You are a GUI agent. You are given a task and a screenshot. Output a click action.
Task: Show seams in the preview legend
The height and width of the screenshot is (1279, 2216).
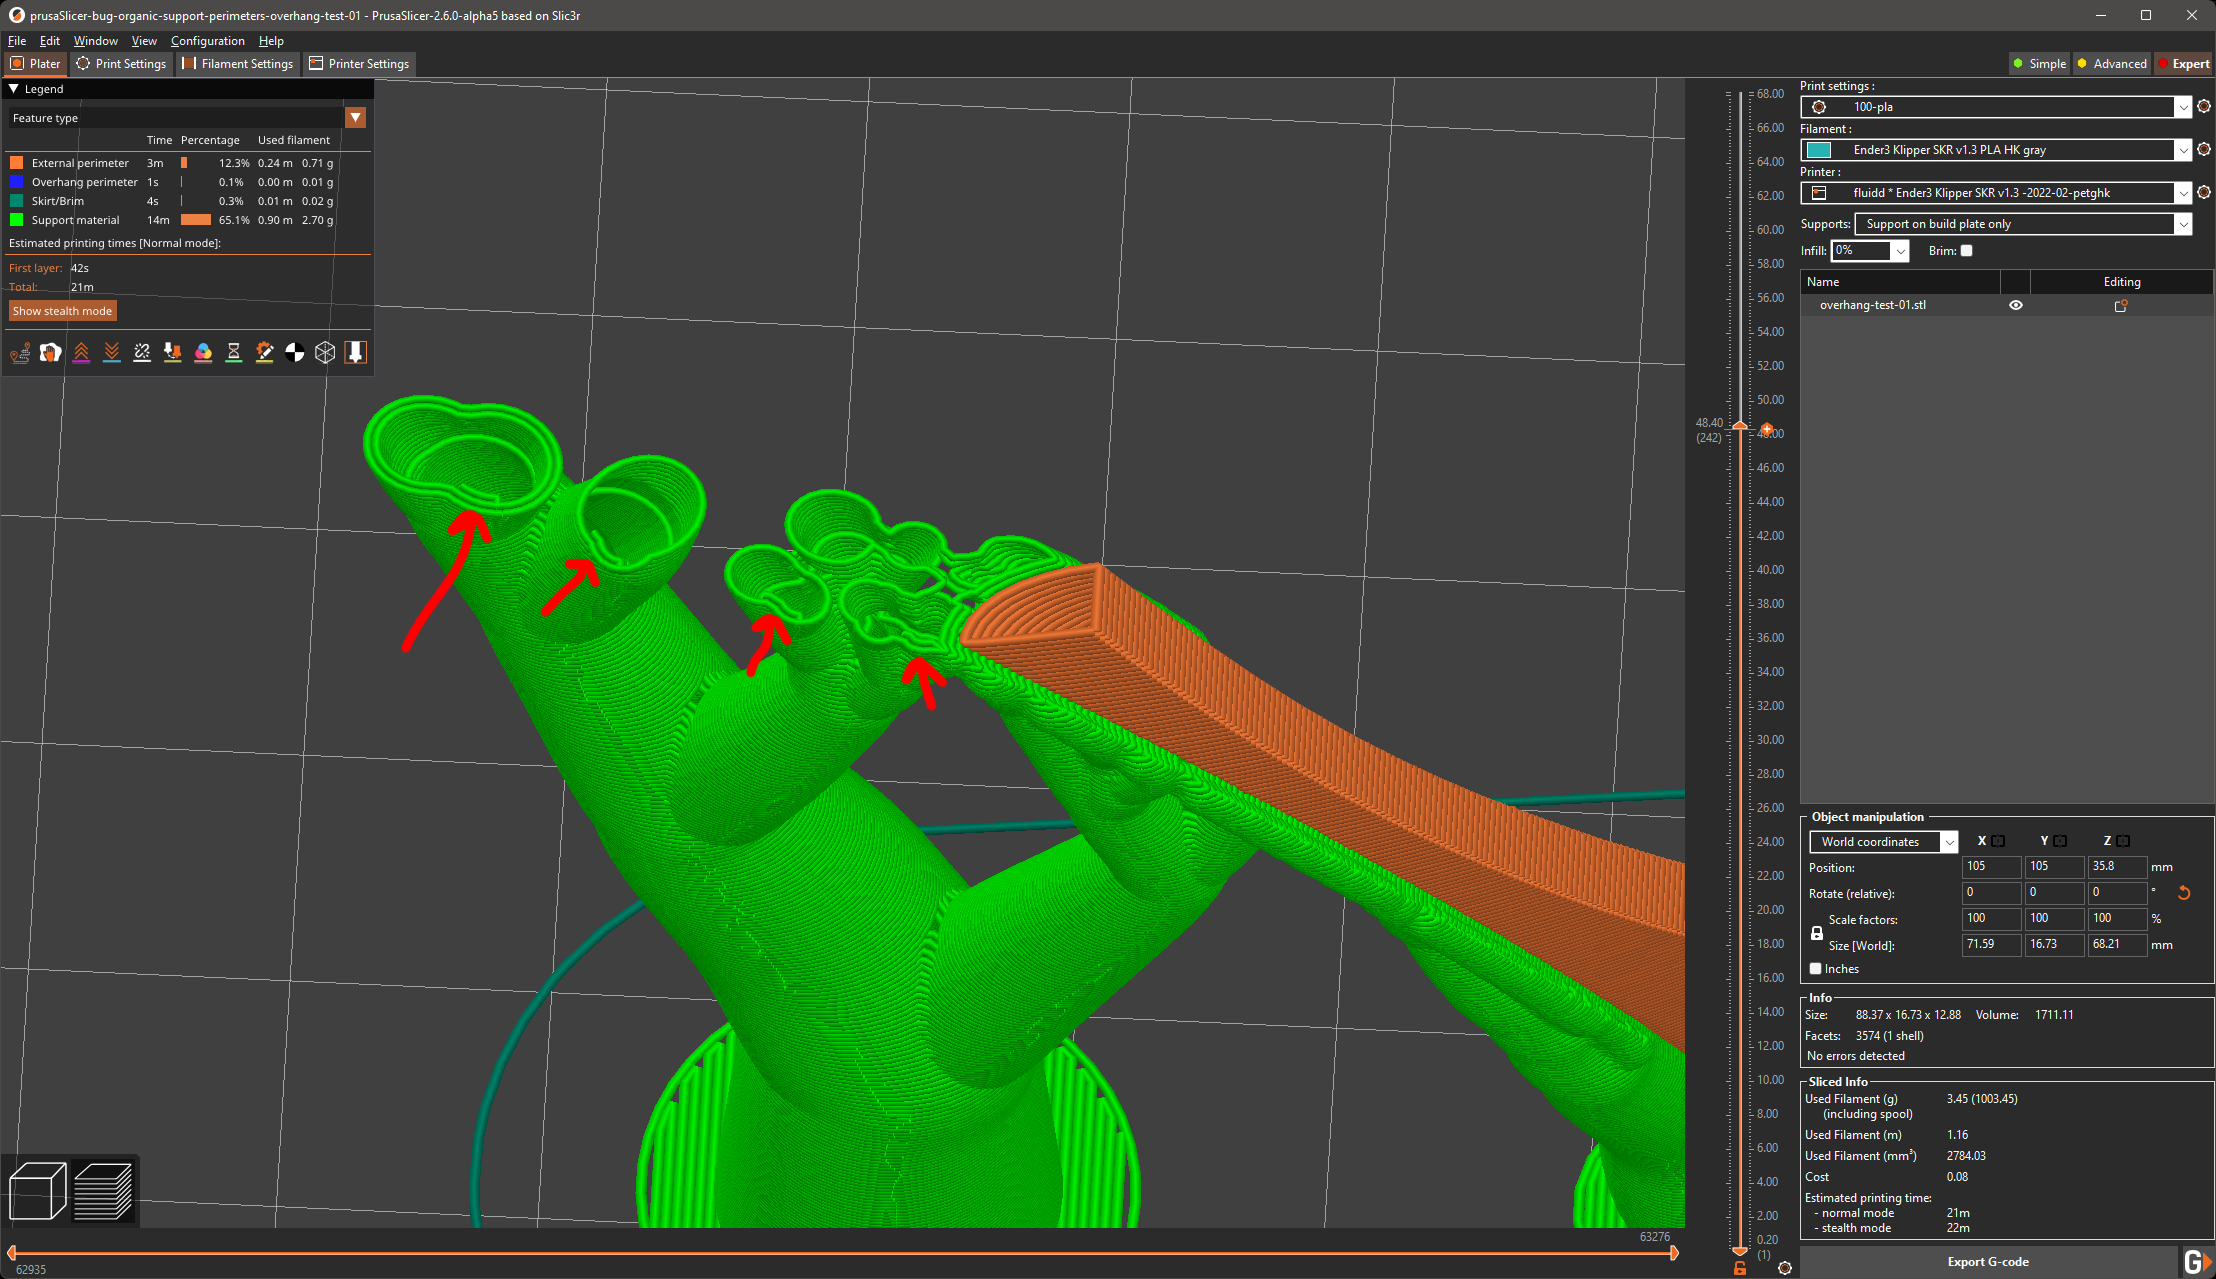[142, 352]
